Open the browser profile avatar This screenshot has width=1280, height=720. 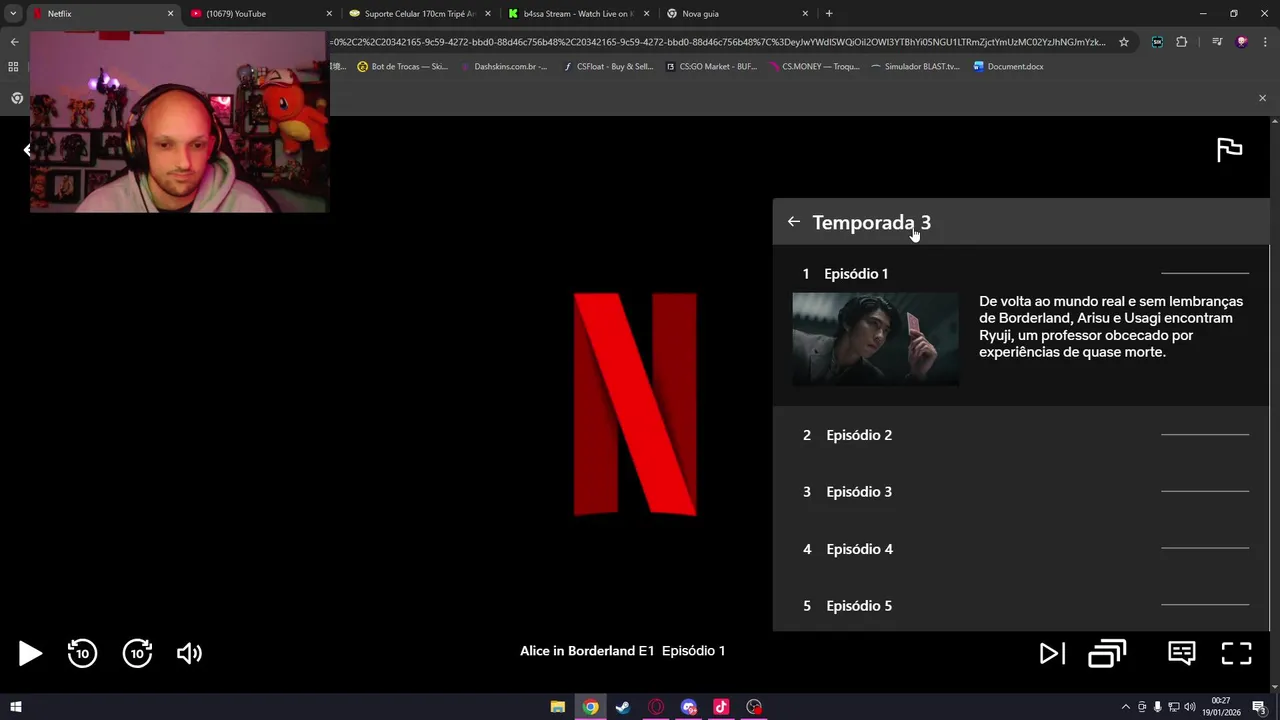click(x=1242, y=42)
